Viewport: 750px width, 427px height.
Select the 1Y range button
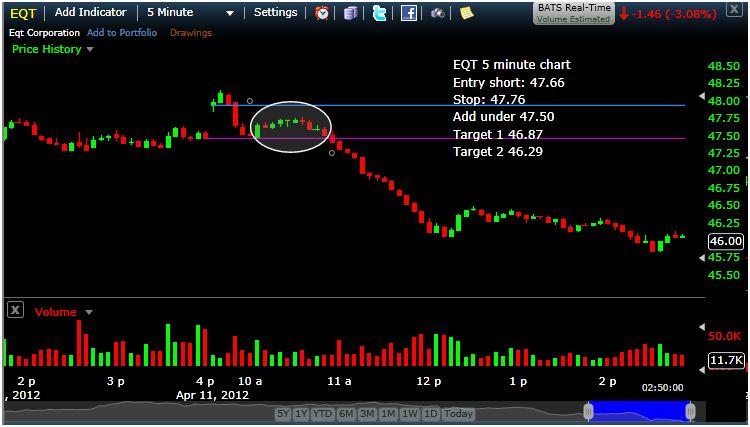(301, 414)
